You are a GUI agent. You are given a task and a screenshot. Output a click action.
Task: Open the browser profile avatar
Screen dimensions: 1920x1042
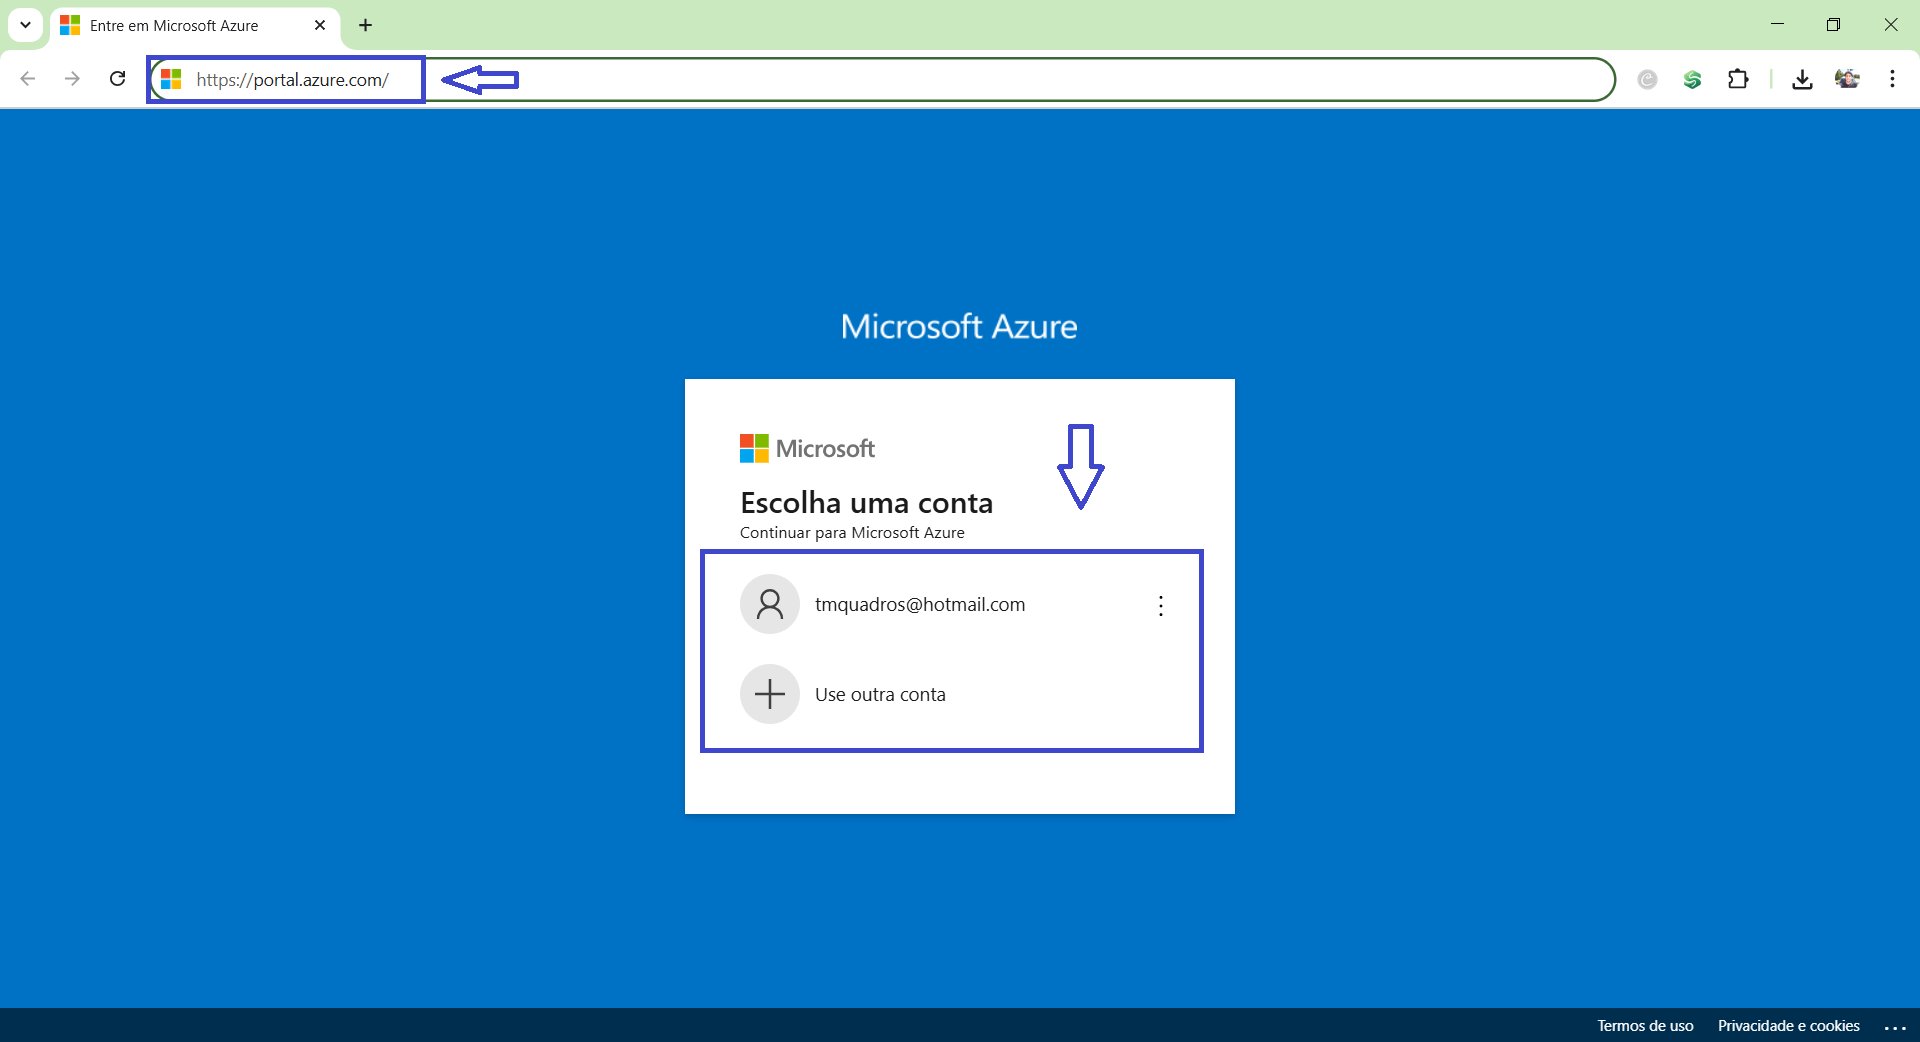pyautogui.click(x=1847, y=79)
